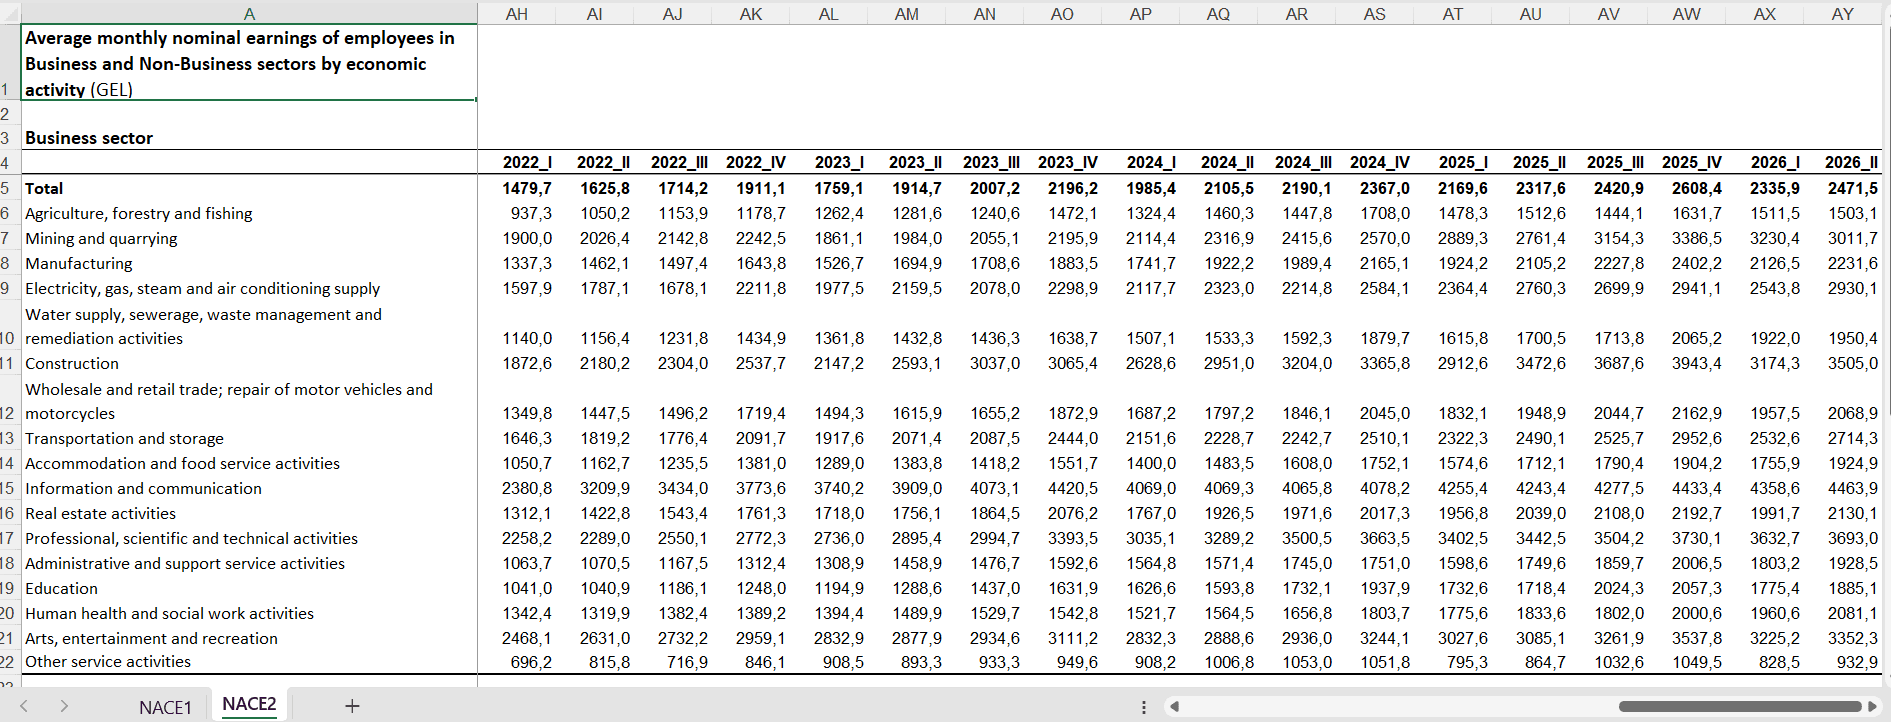The height and width of the screenshot is (722, 1891).
Task: Click the horizontal scrollbar thumb
Action: pyautogui.click(x=1740, y=706)
